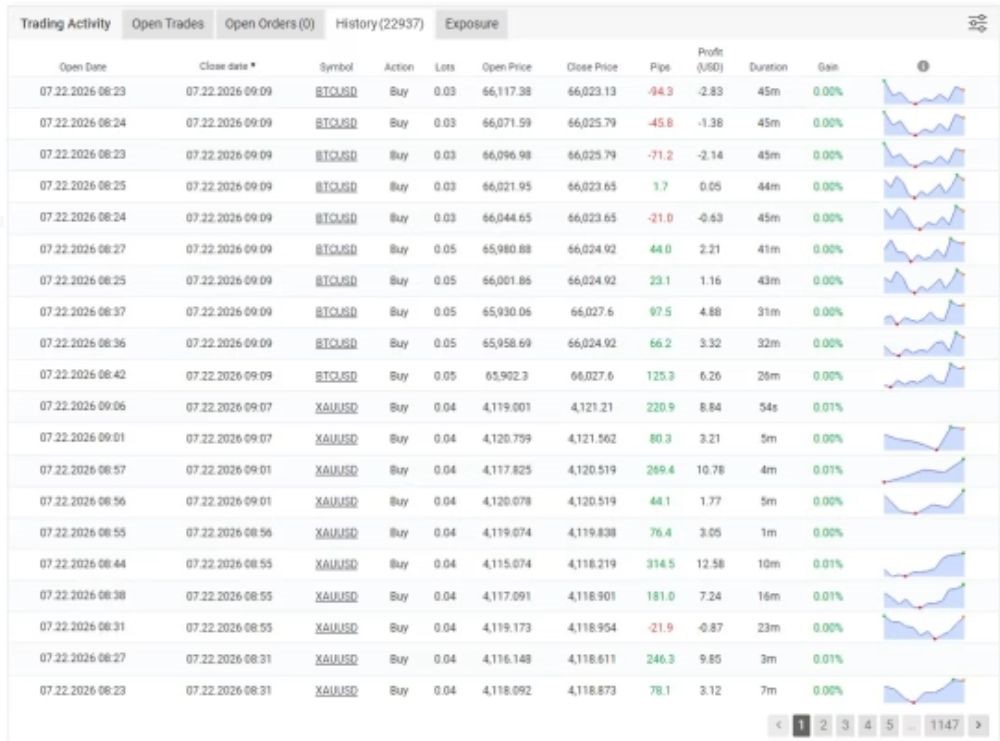This screenshot has width=1000, height=741.
Task: Click the duration value 54s
Action: tap(768, 407)
